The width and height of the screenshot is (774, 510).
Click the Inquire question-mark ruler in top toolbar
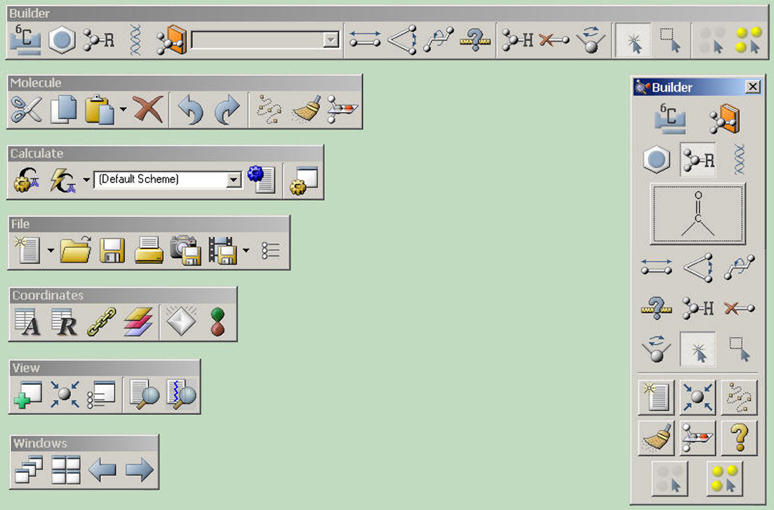[x=475, y=39]
